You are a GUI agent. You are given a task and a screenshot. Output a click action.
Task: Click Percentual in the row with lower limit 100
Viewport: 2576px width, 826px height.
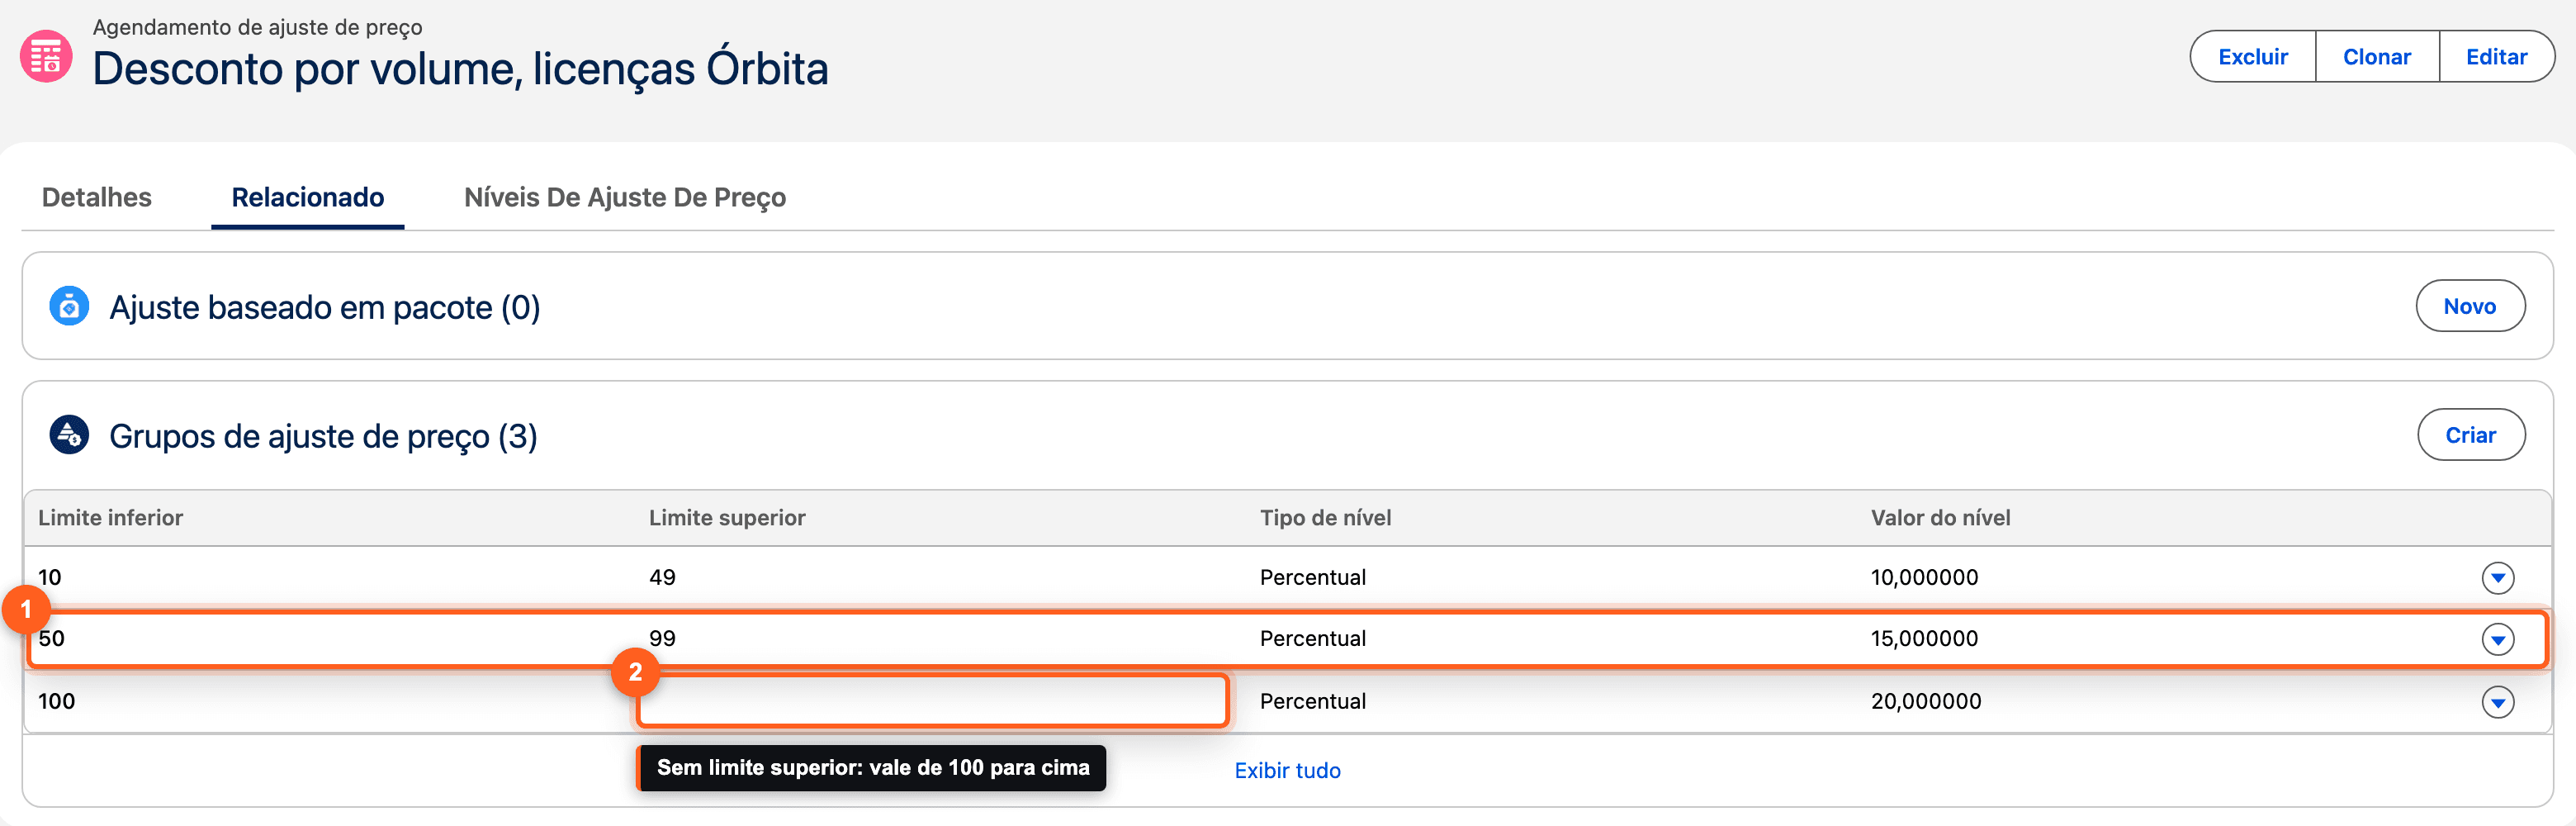coord(1312,702)
